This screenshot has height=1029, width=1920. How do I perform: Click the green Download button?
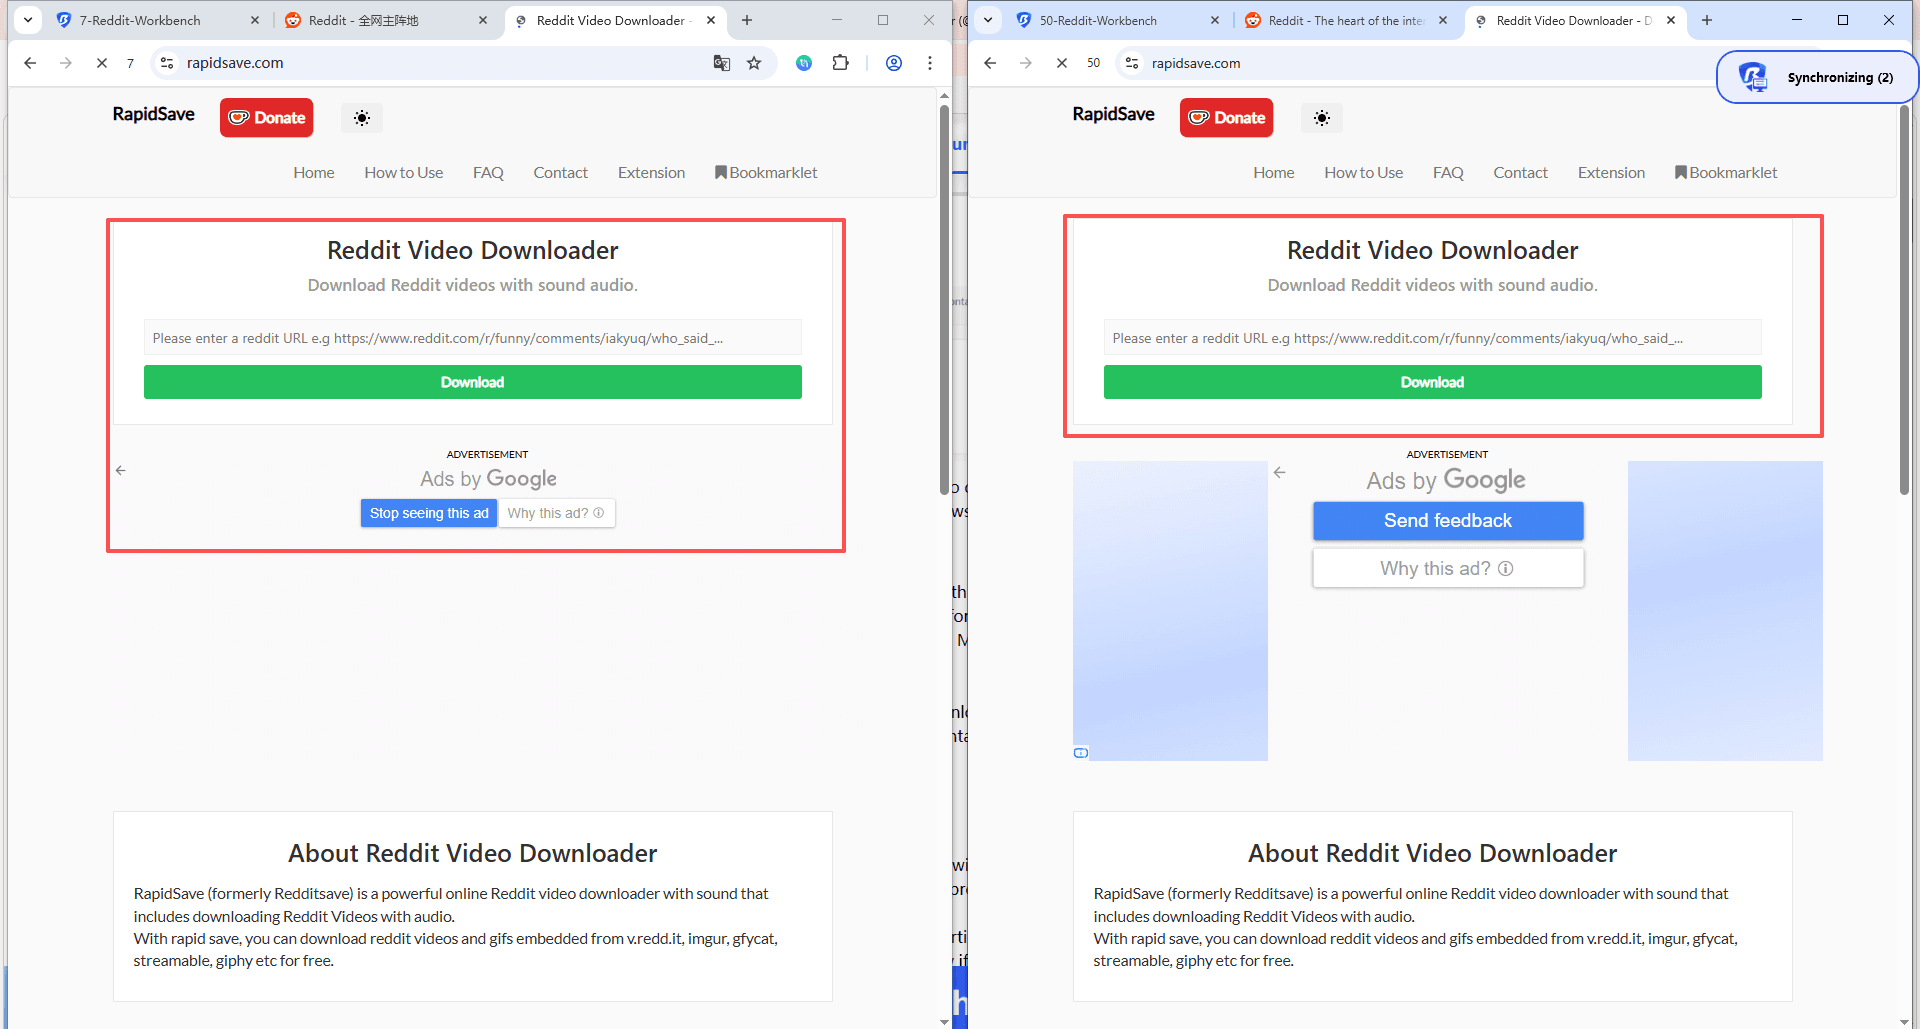pyautogui.click(x=472, y=382)
